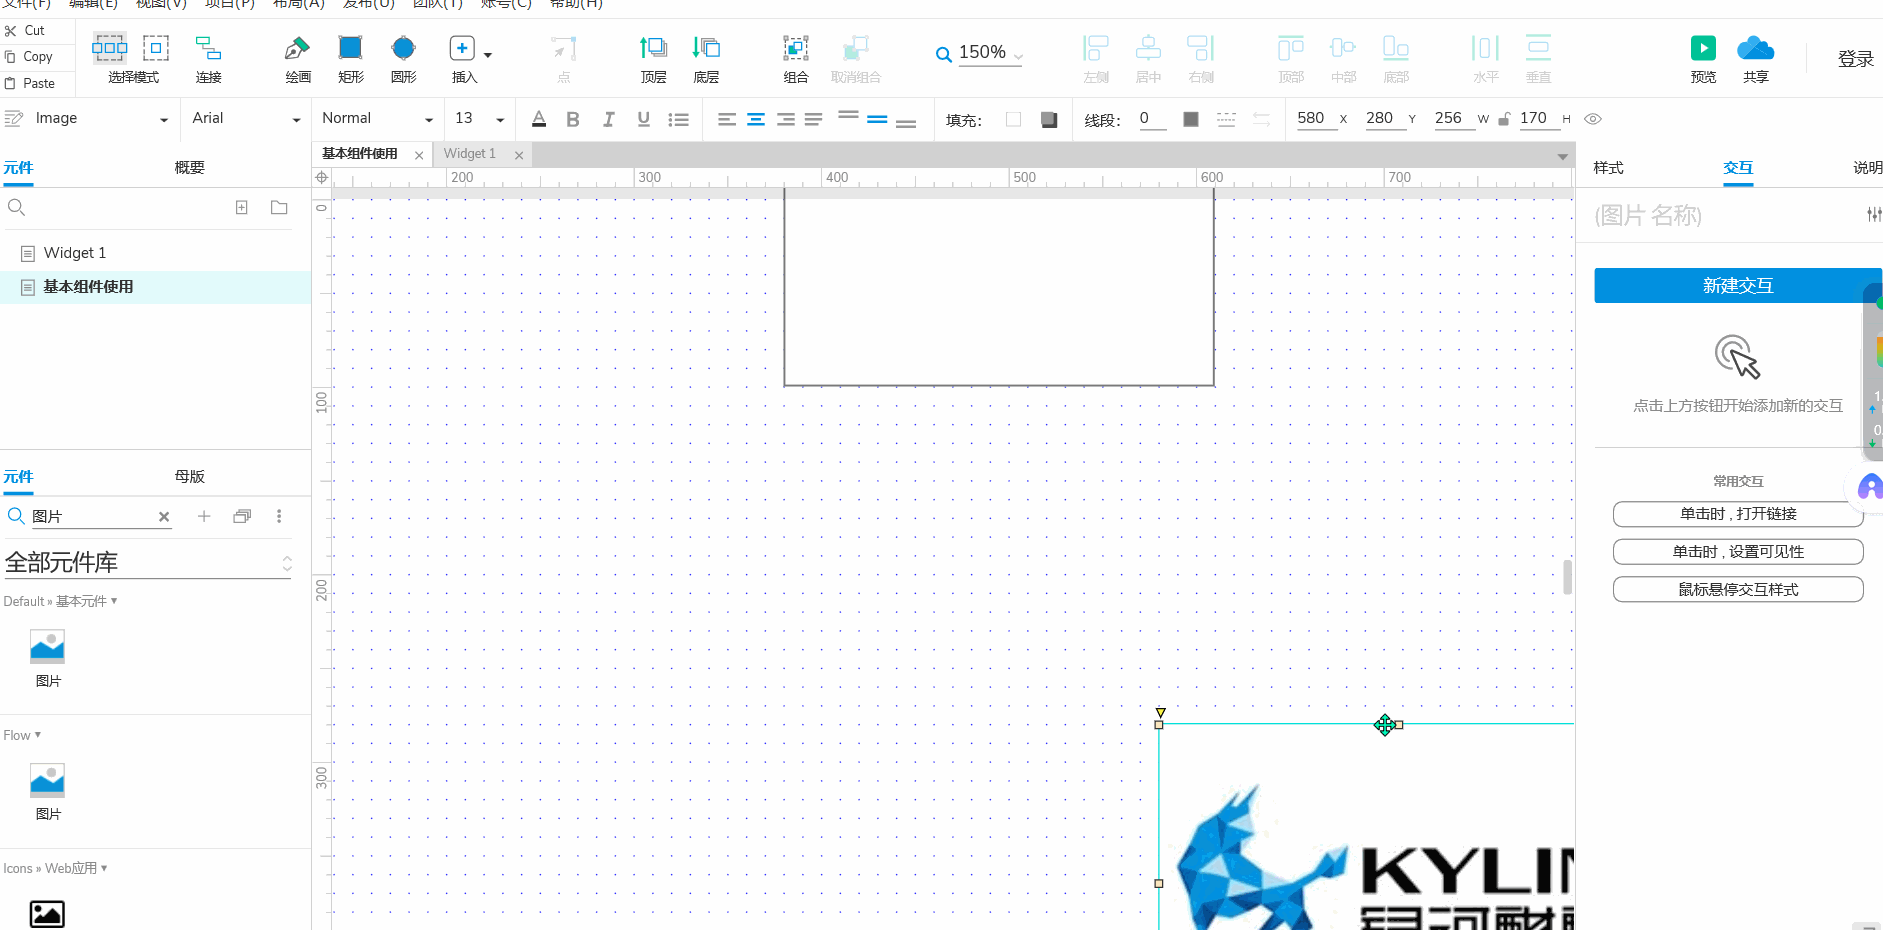Open the line style pattern picker
This screenshot has height=930, width=1883.
click(x=1226, y=119)
